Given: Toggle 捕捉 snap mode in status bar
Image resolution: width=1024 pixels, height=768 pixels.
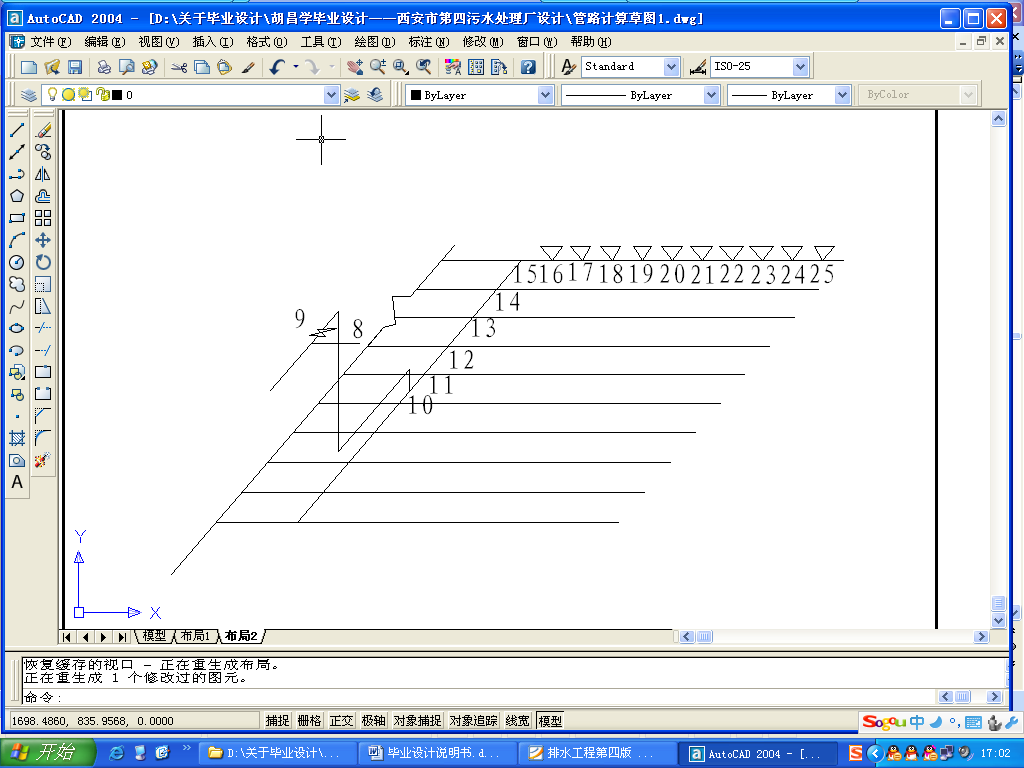Looking at the screenshot, I should (x=278, y=720).
